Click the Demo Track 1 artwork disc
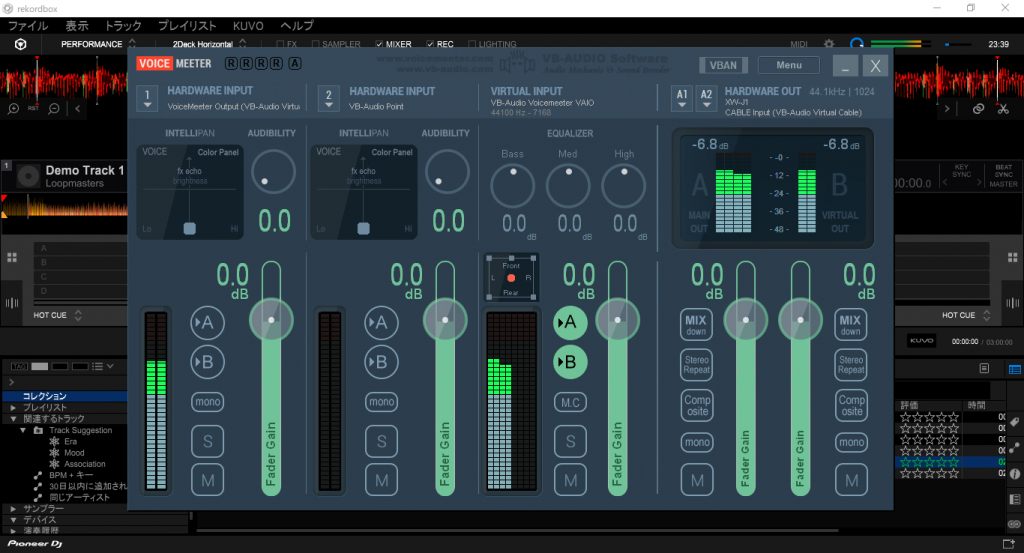 [27, 176]
